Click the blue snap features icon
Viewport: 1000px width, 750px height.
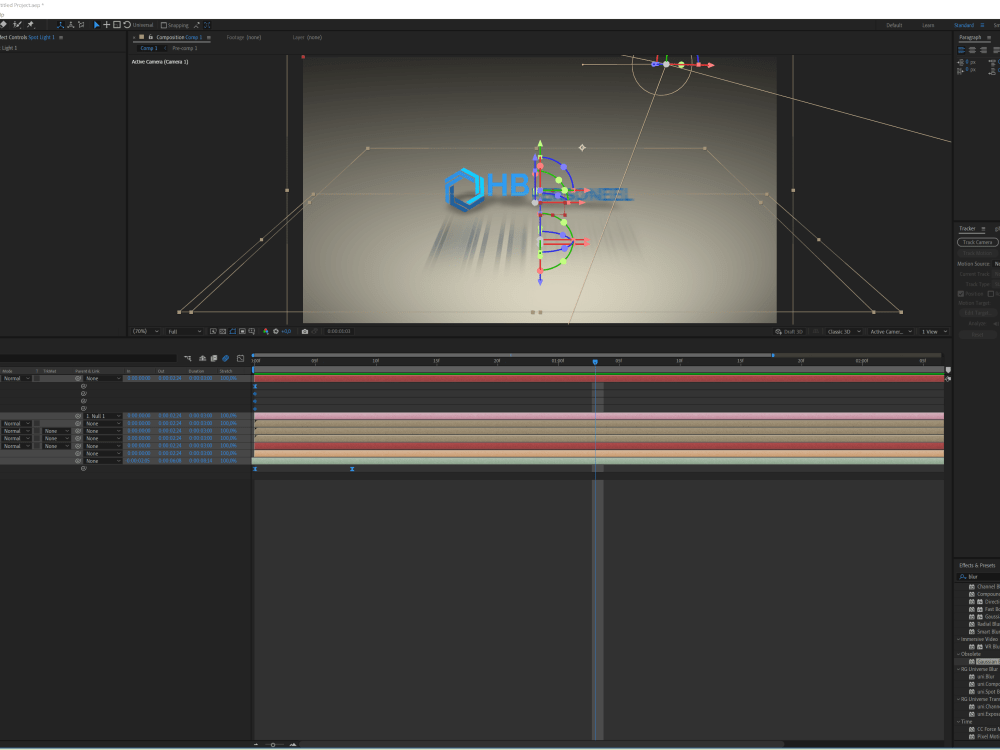207,26
